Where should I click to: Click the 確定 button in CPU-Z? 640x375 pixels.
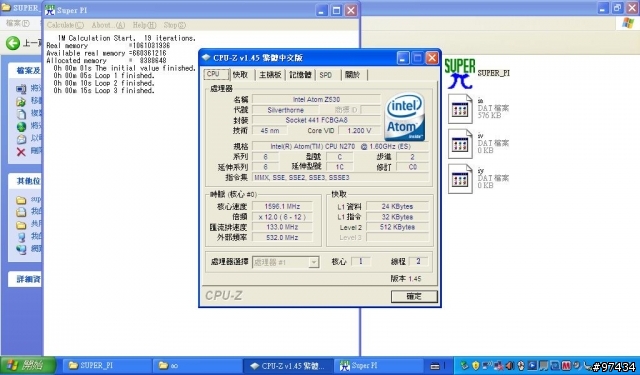(414, 296)
